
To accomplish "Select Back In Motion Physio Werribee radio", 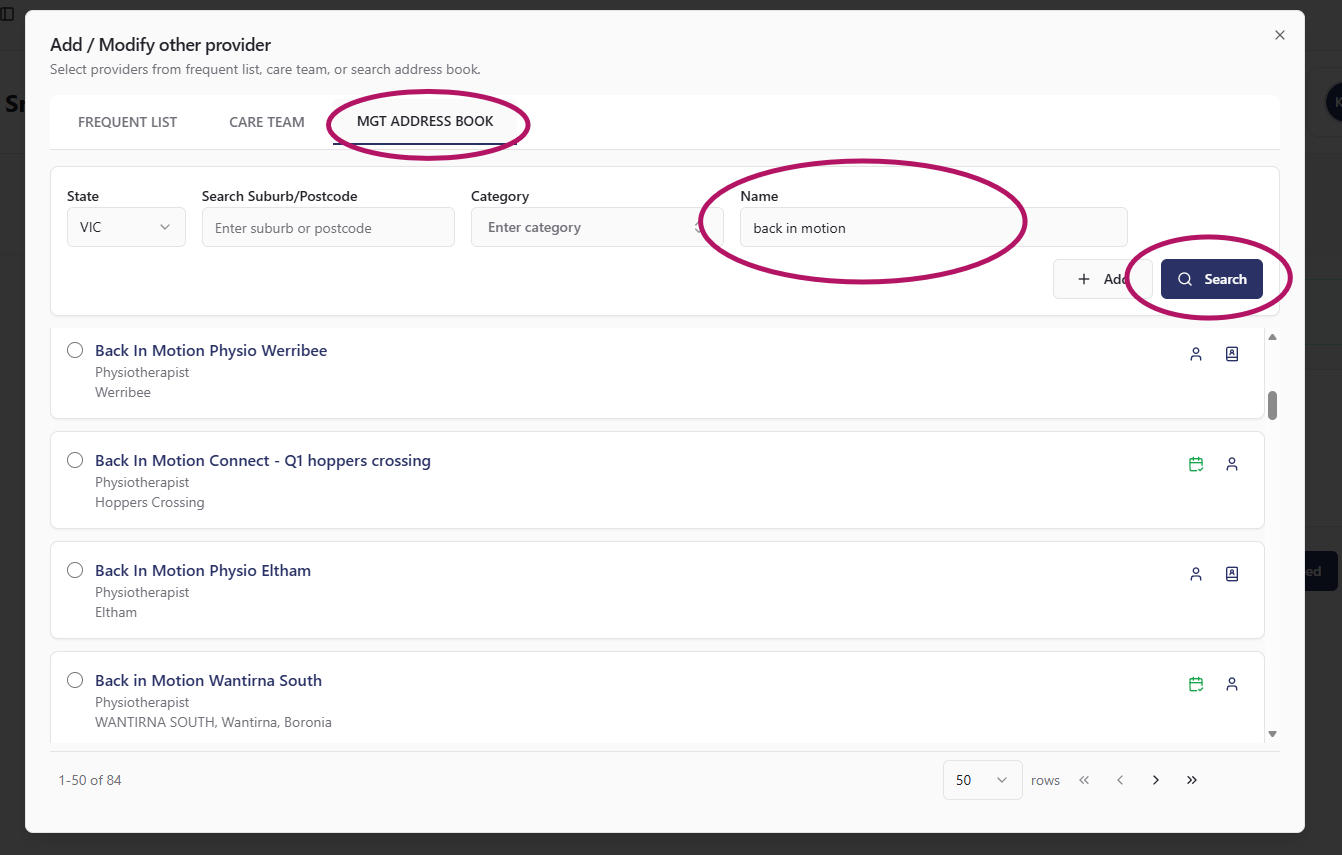I will [x=75, y=350].
